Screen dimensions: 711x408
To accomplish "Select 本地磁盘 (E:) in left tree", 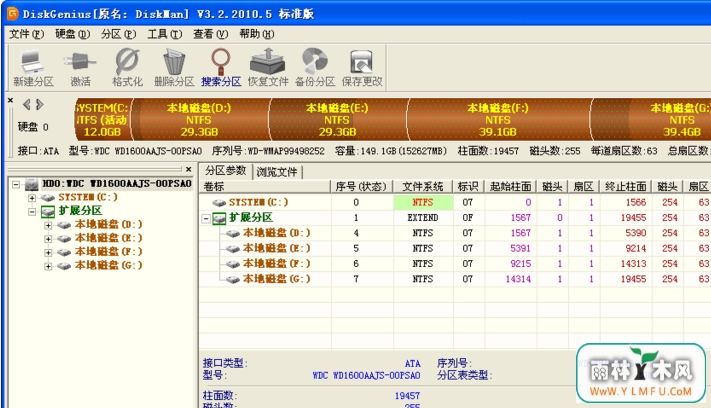I will click(x=108, y=238).
